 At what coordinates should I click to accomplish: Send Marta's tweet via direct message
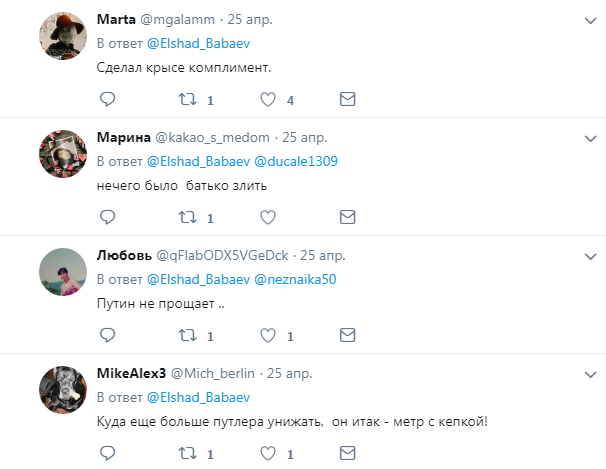click(347, 100)
